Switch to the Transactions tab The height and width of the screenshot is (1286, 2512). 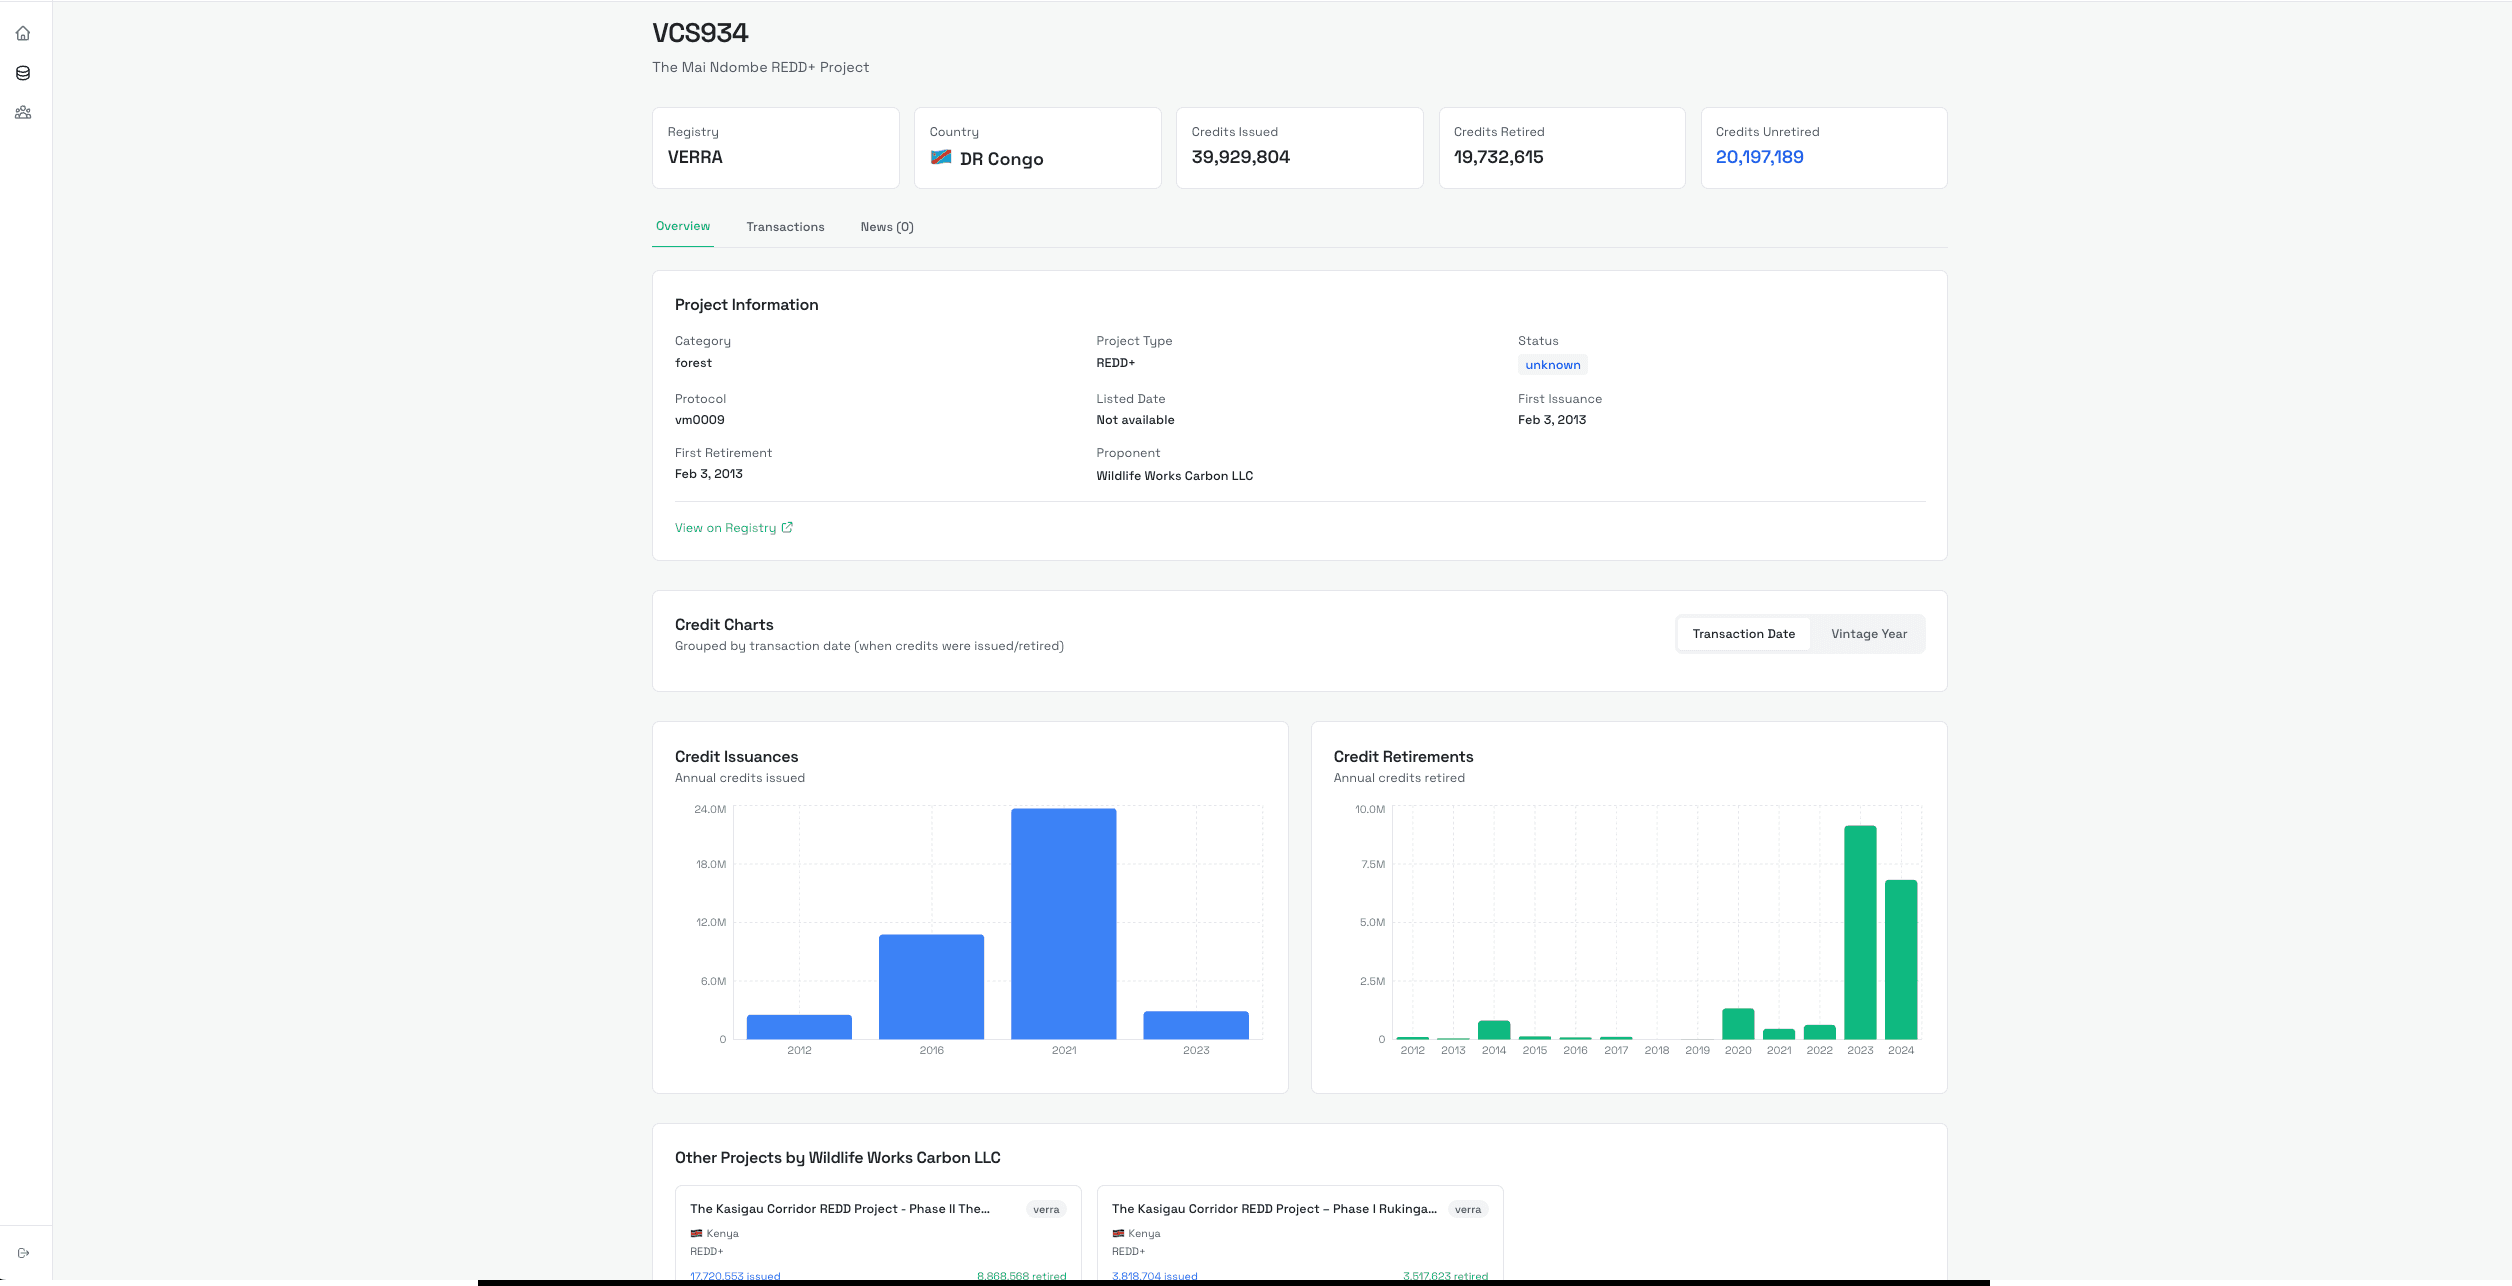coord(785,226)
